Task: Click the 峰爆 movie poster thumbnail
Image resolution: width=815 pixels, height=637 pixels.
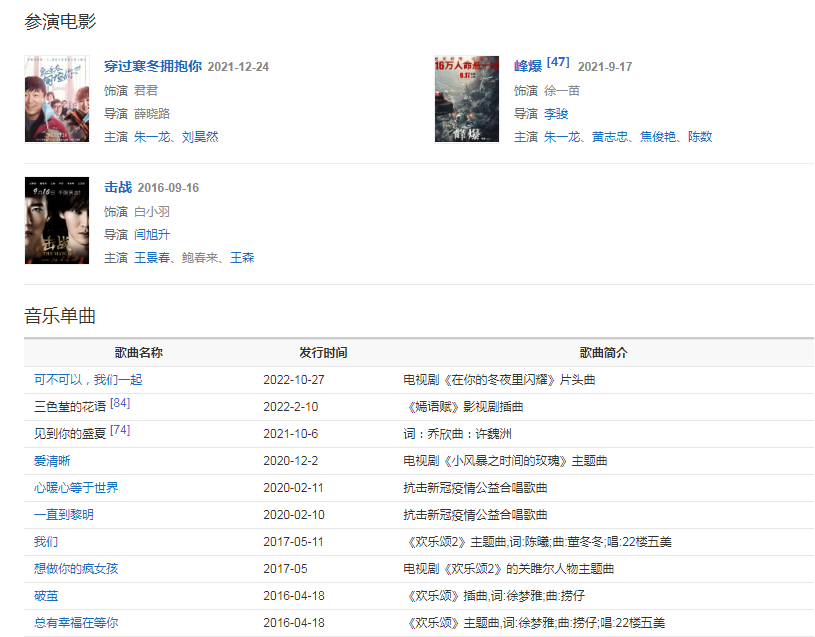Action: coord(467,99)
